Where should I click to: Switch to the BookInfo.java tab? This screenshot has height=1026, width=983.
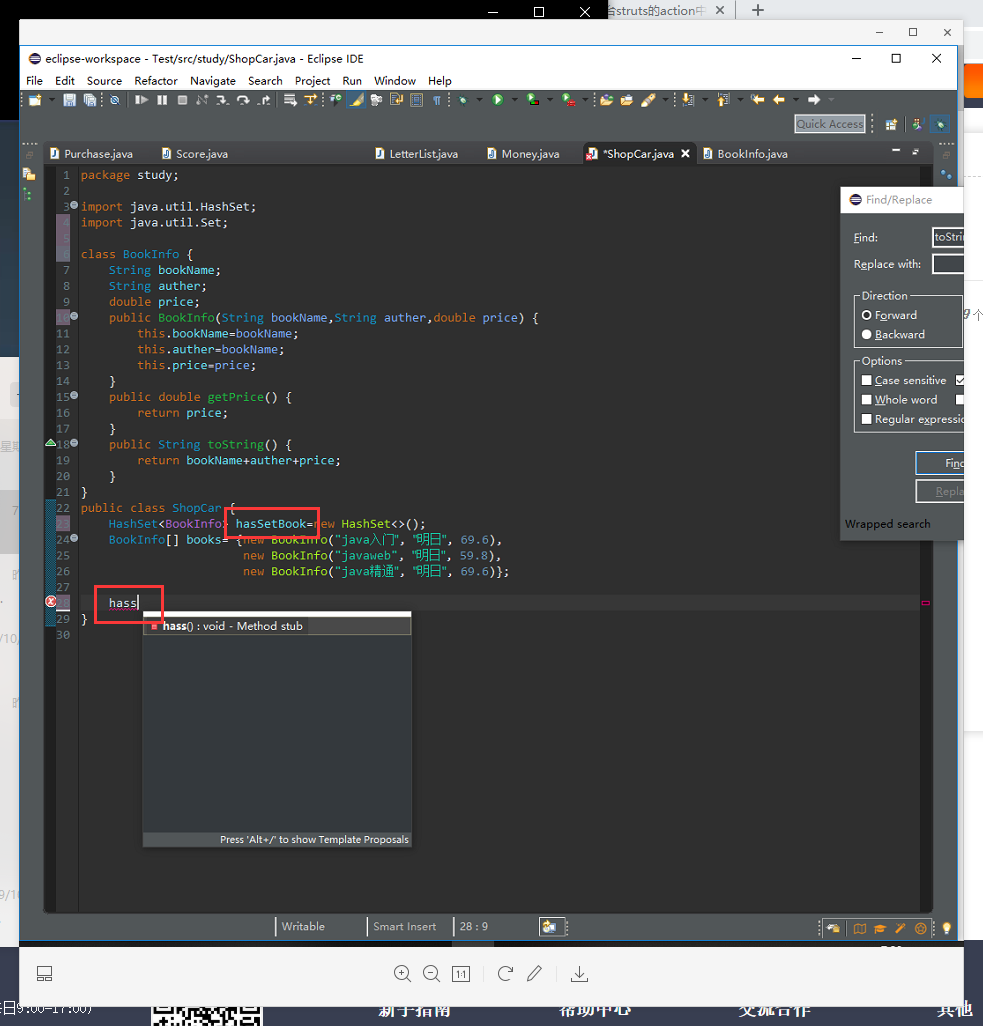click(x=746, y=154)
